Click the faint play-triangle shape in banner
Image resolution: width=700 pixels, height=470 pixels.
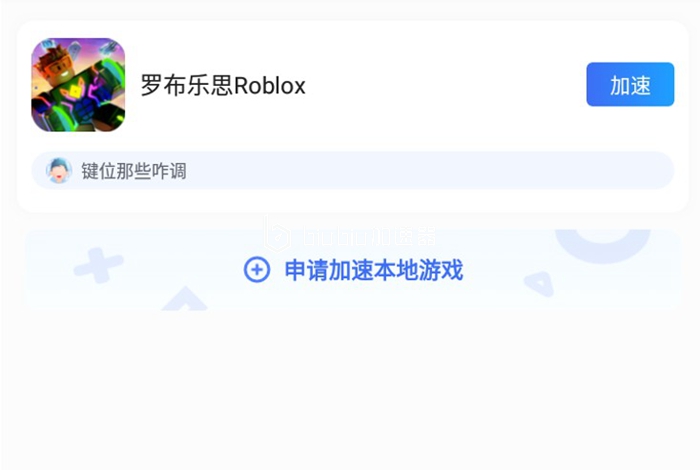[539, 284]
